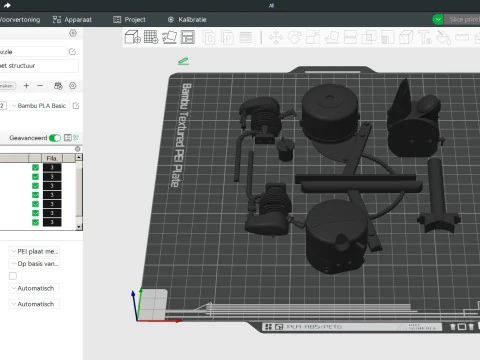Click the AMS filament sync icon
The width and height of the screenshot is (480, 360).
coord(58,86)
